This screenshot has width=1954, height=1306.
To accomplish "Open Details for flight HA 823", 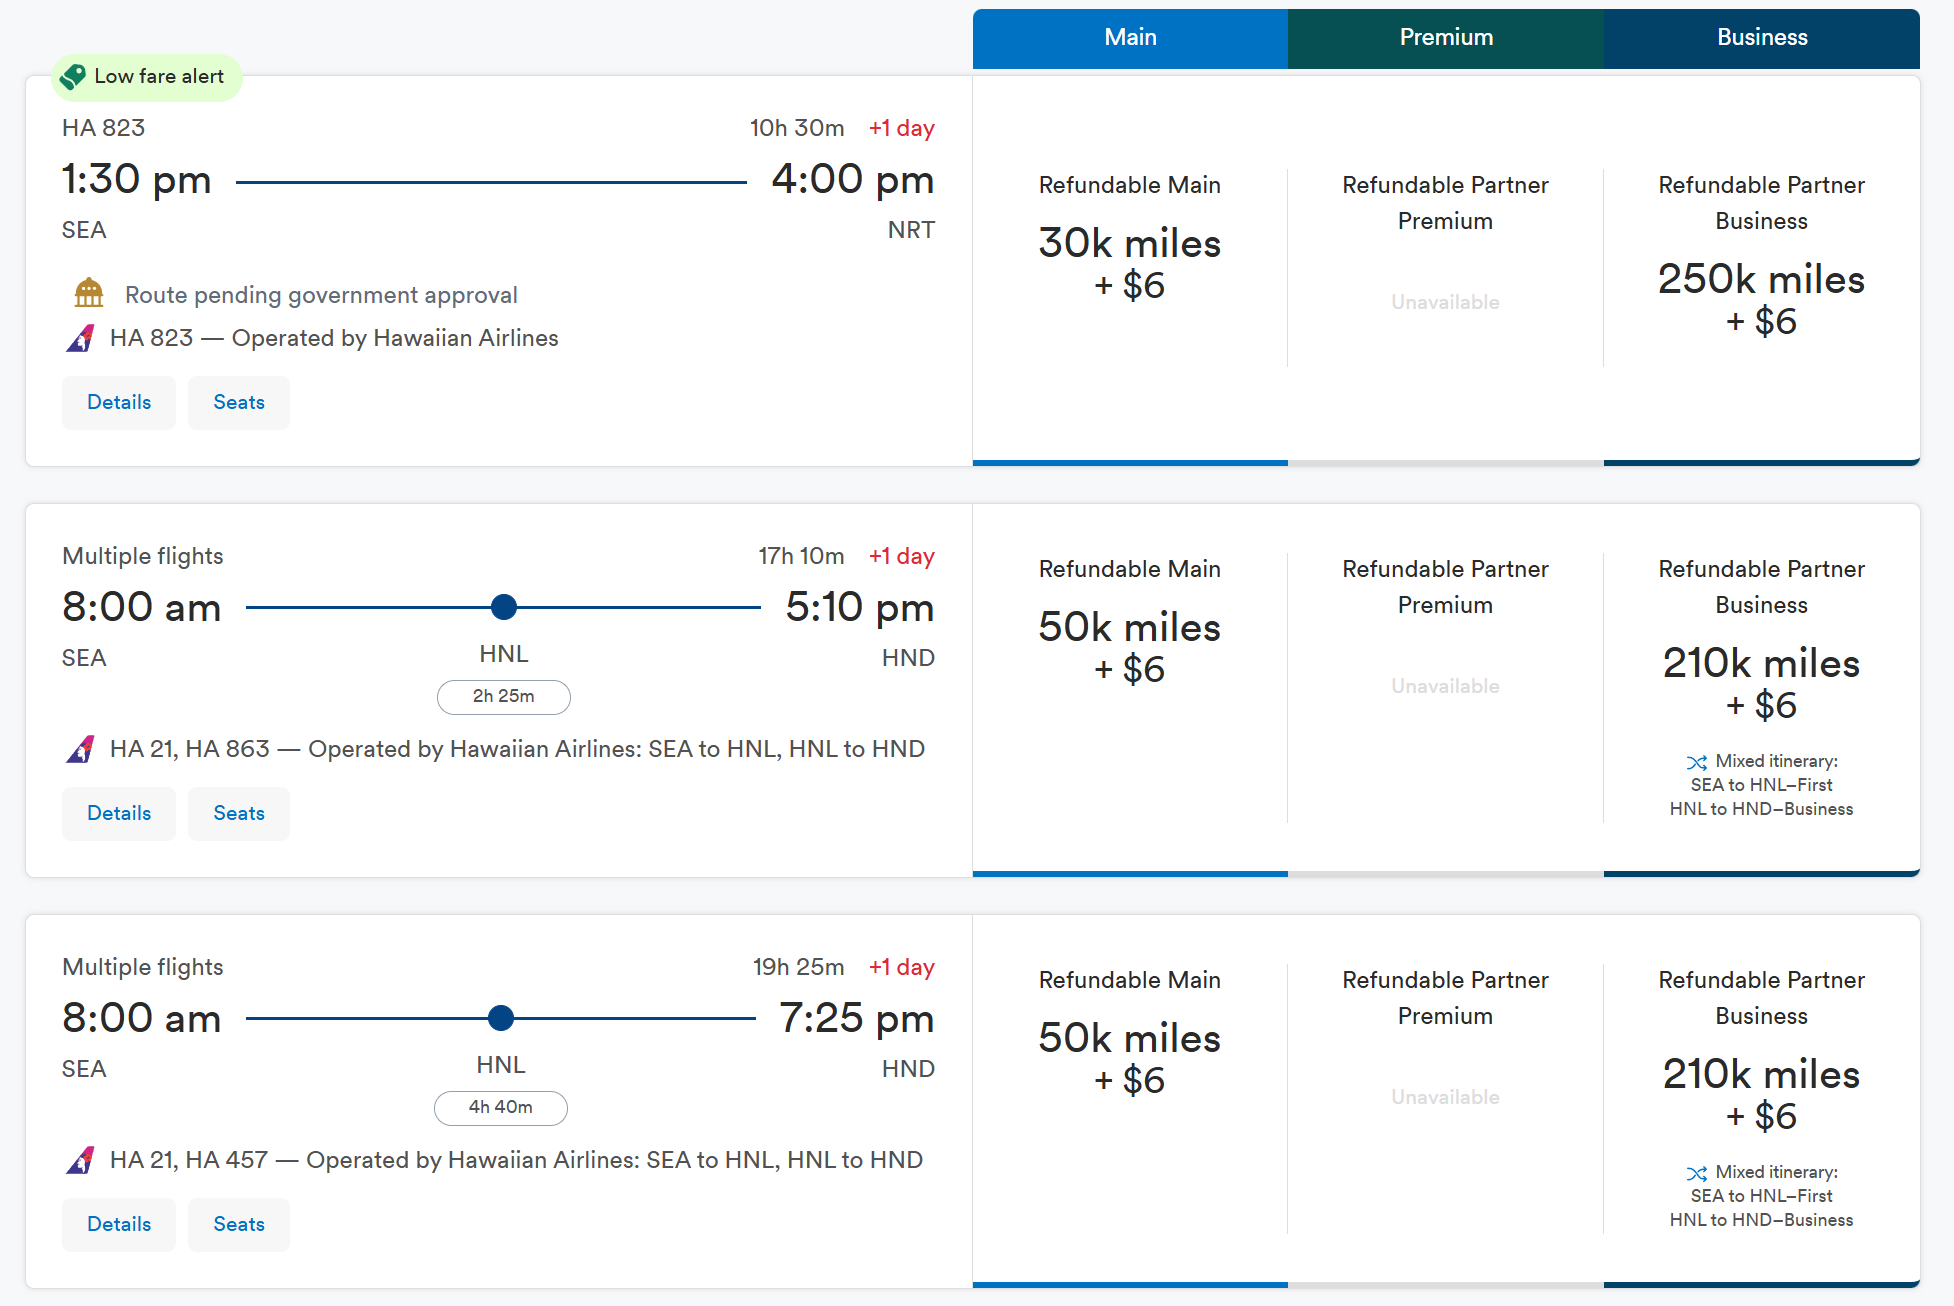I will point(119,403).
